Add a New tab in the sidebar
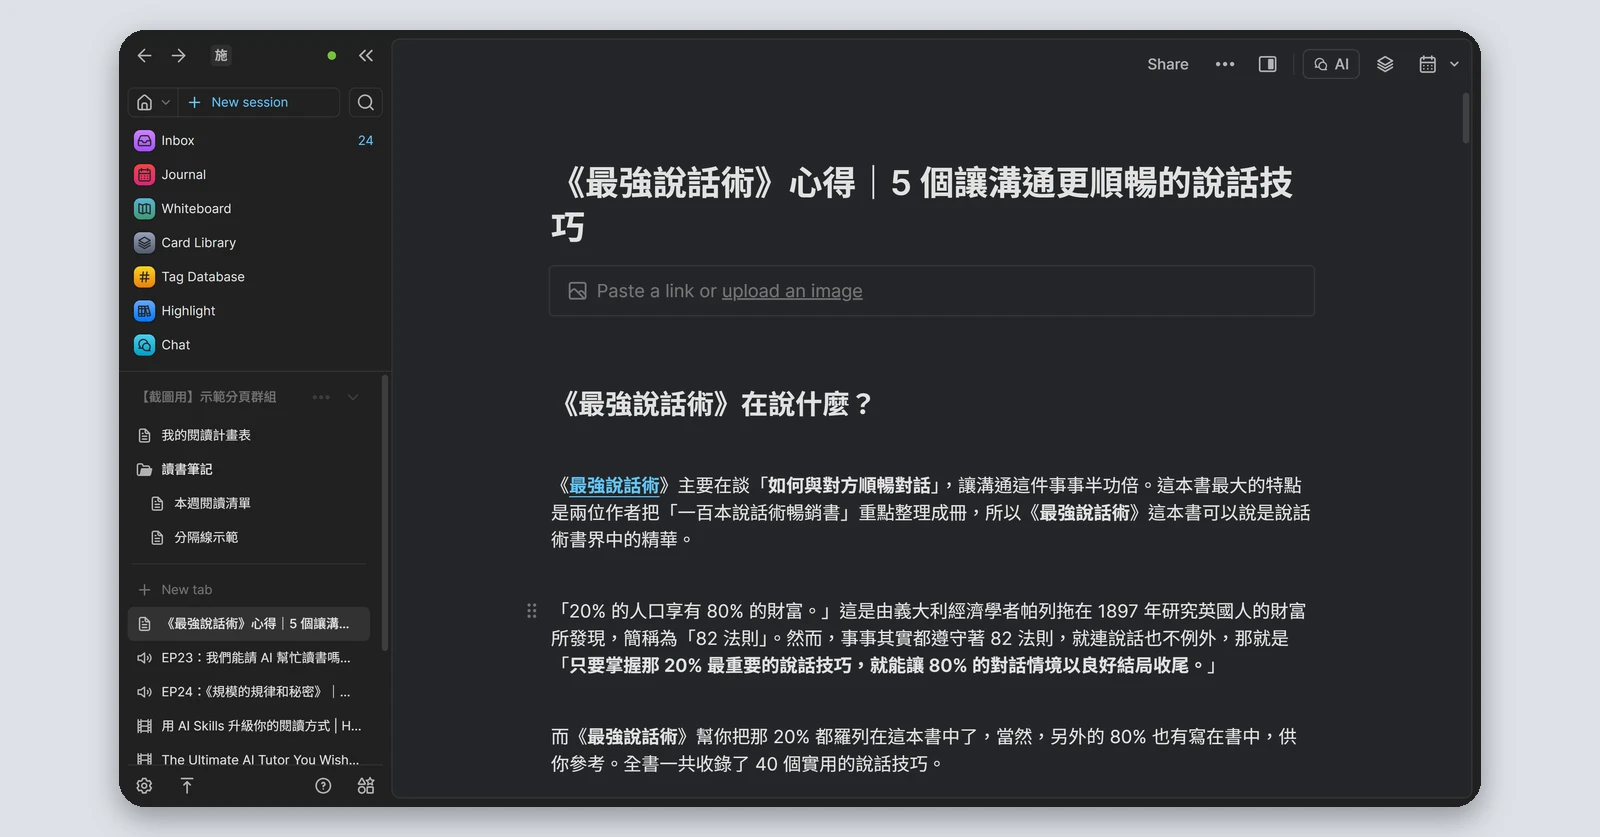 click(x=176, y=590)
